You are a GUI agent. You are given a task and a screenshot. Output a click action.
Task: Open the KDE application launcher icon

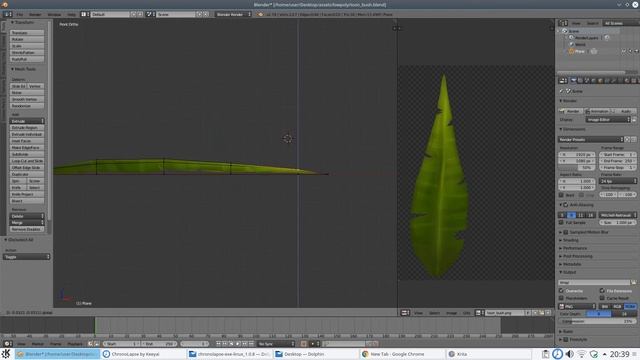[x=6, y=354]
